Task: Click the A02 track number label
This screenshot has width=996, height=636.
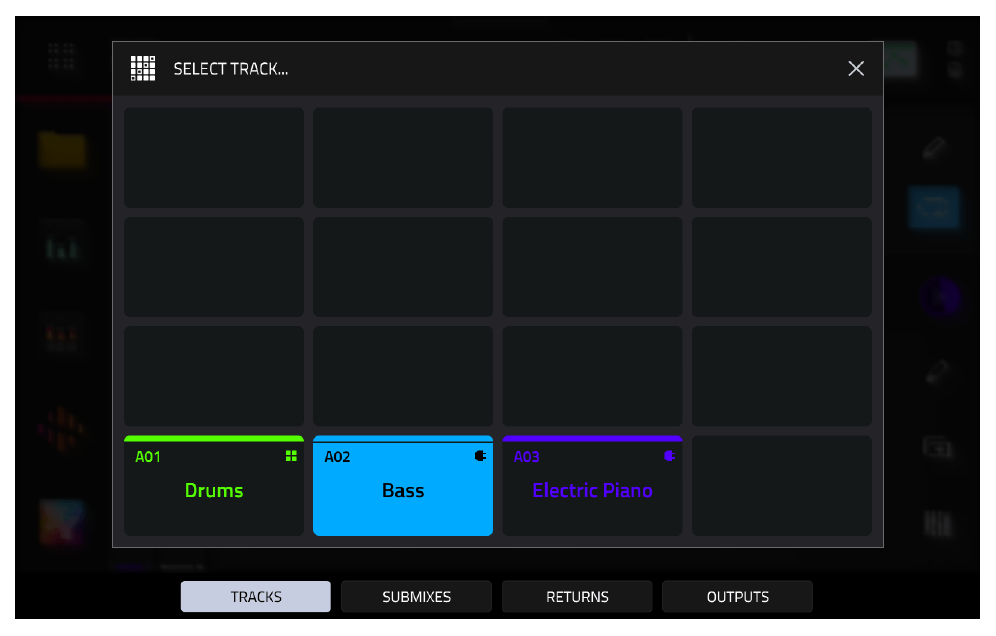Action: pos(337,457)
